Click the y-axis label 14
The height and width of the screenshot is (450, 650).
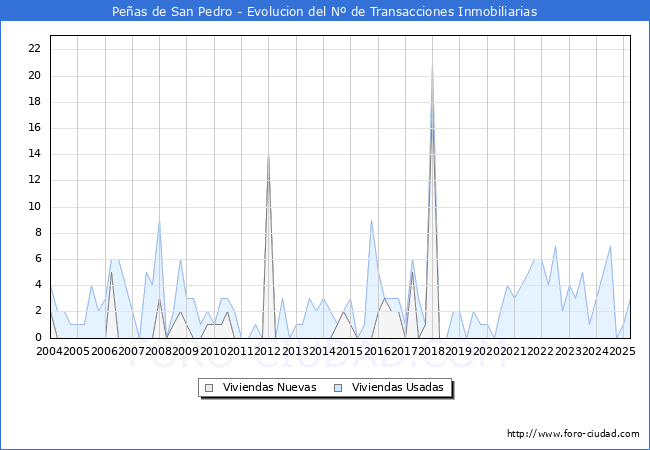(34, 154)
